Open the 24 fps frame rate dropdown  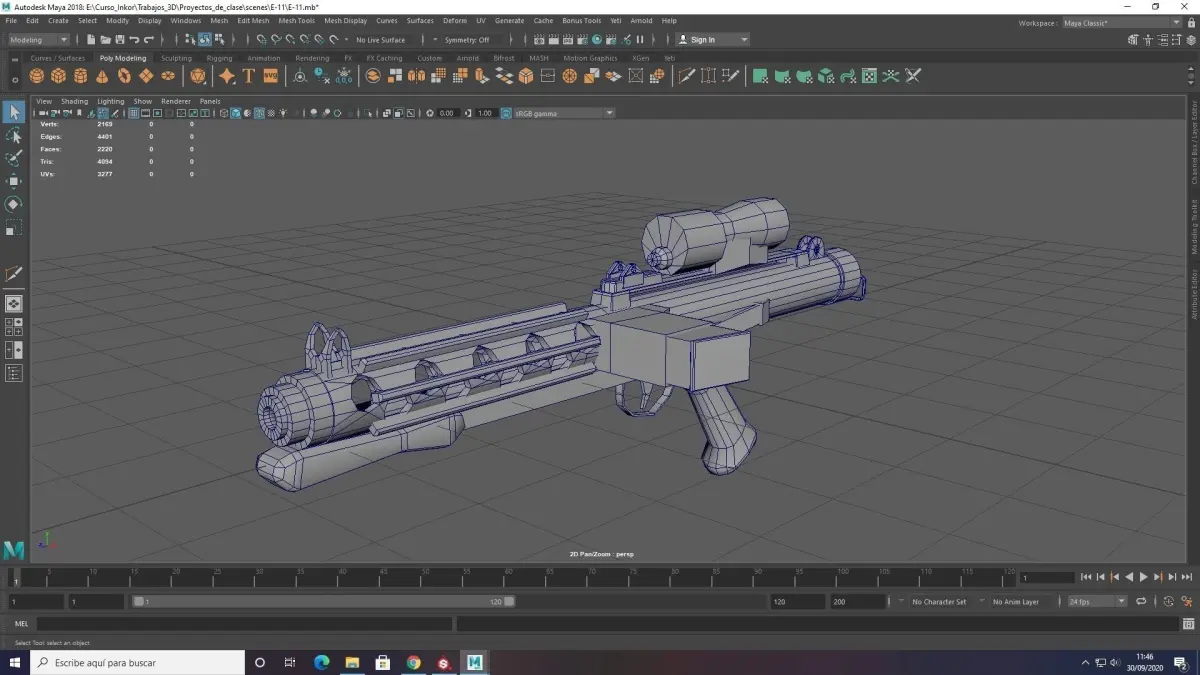coord(1096,602)
